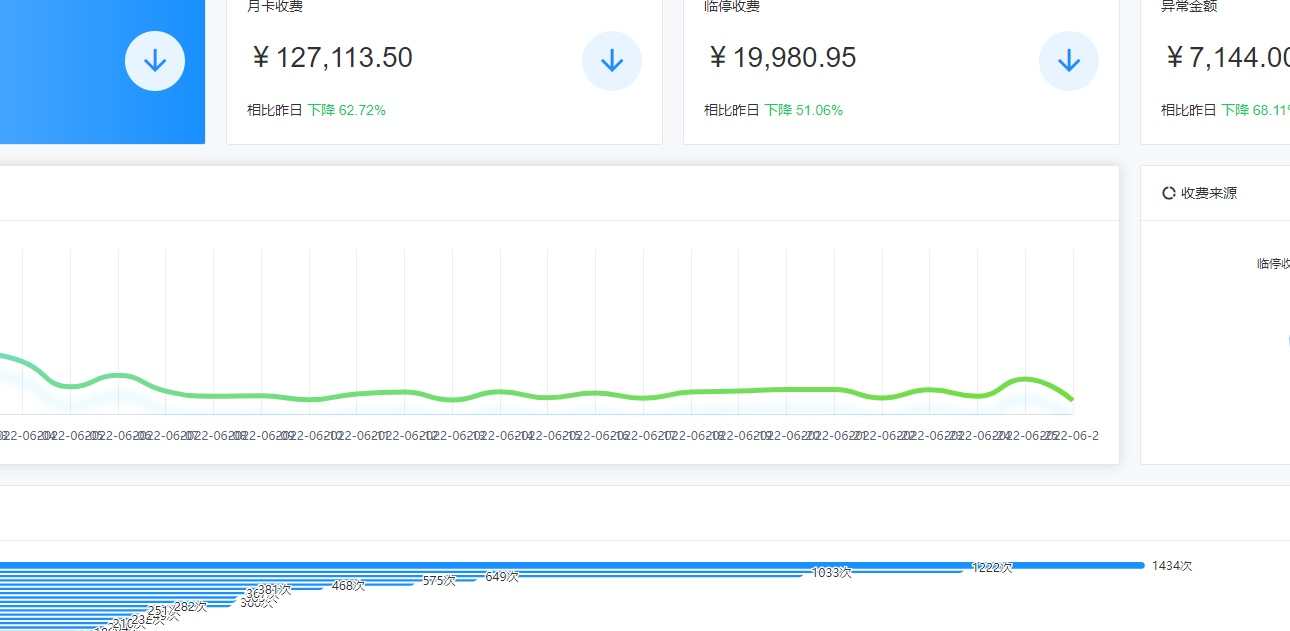Click the 下降 62.72% change text
1290x631 pixels.
(346, 110)
